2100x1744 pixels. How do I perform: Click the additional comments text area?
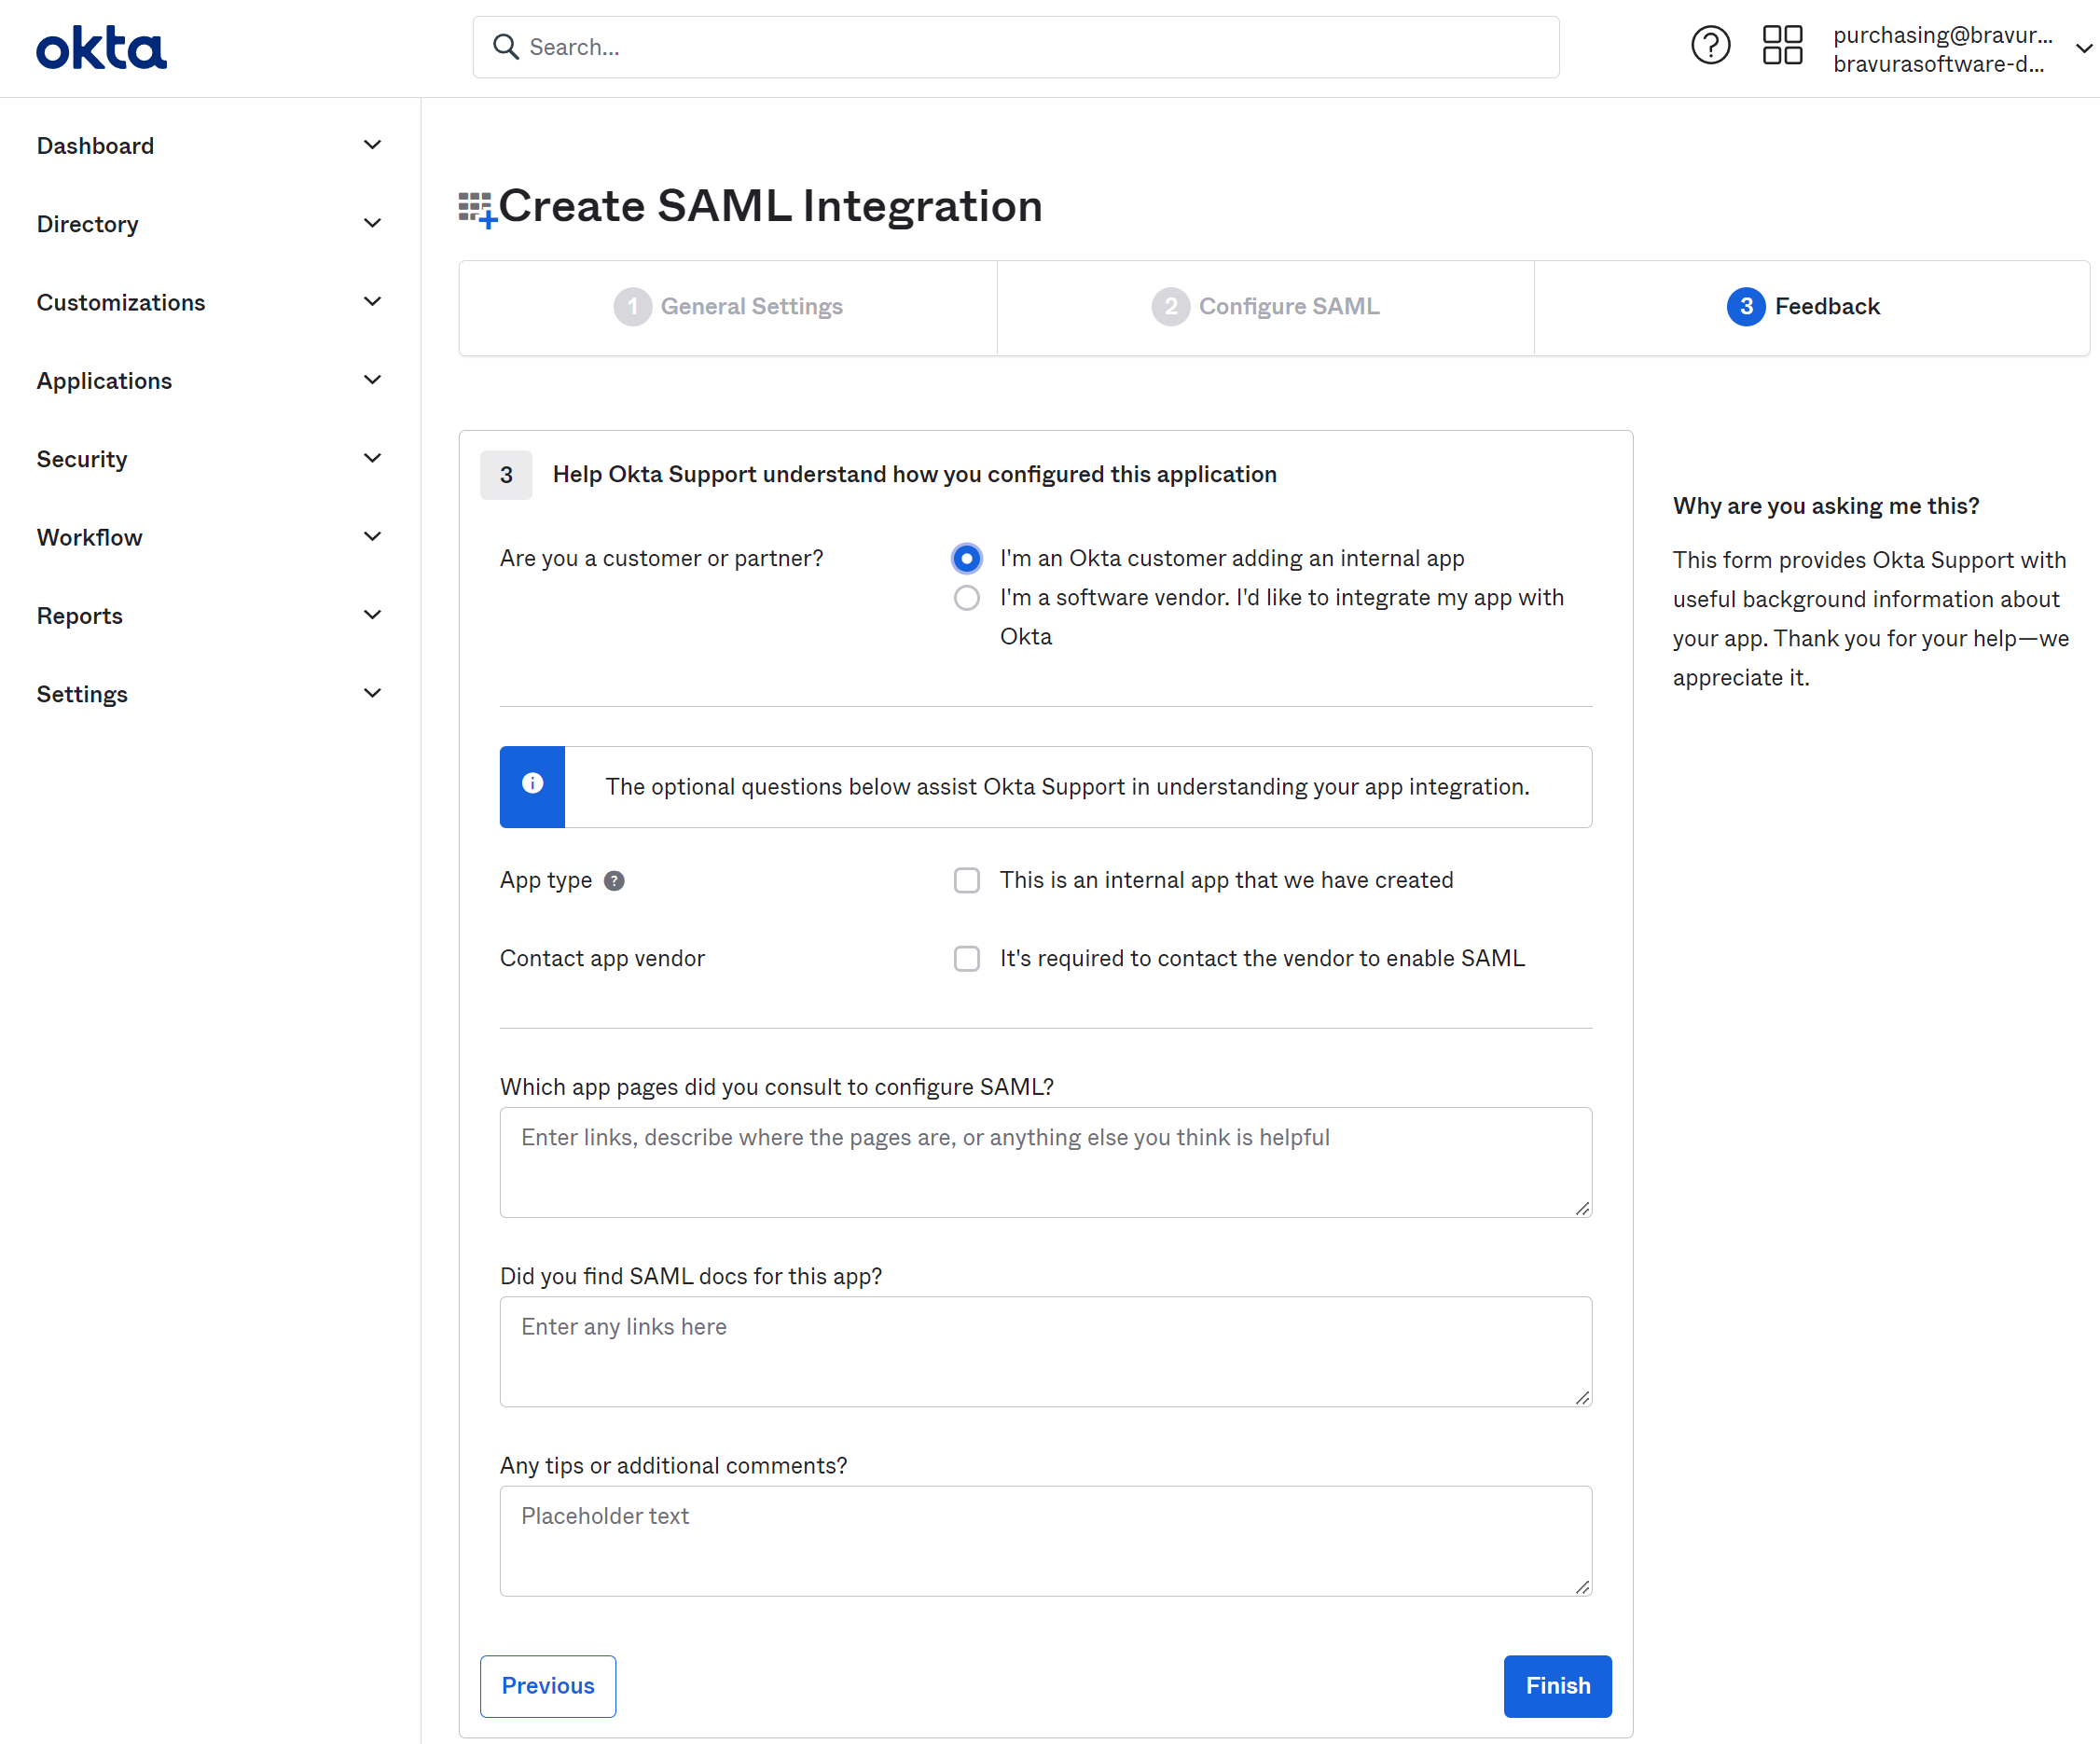(x=1046, y=1541)
